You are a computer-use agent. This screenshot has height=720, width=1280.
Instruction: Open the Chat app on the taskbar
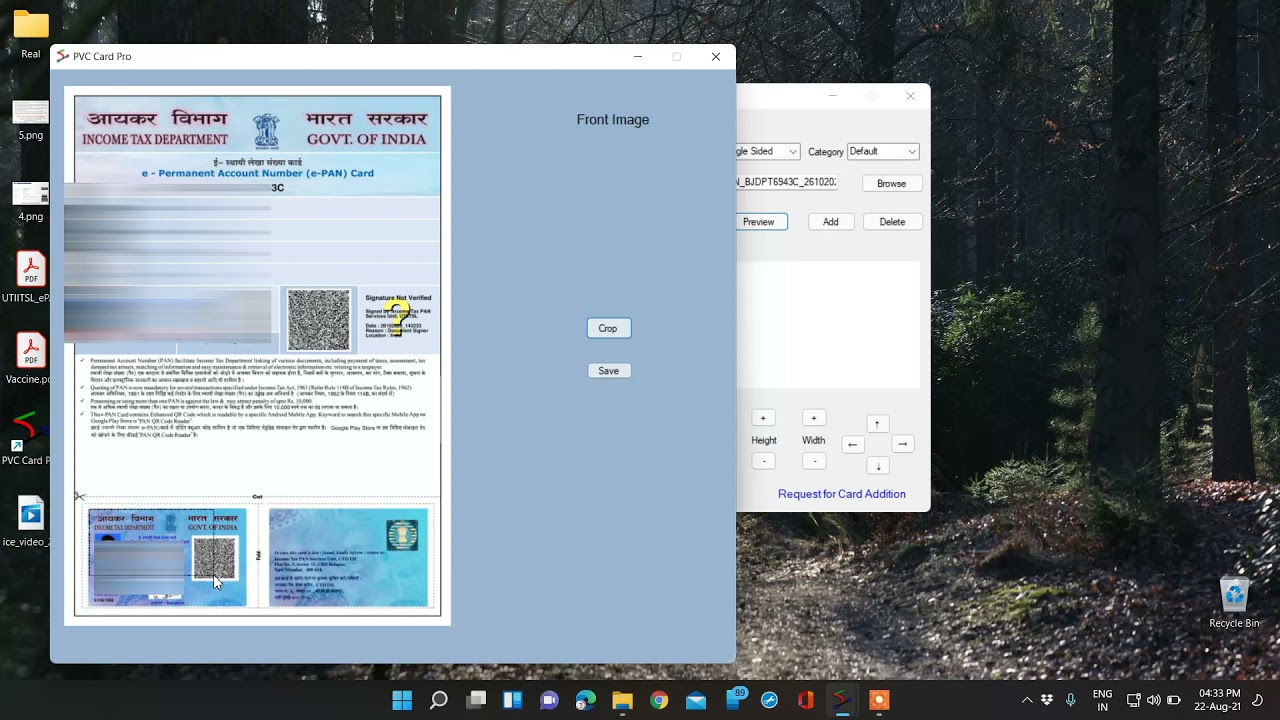tap(549, 700)
